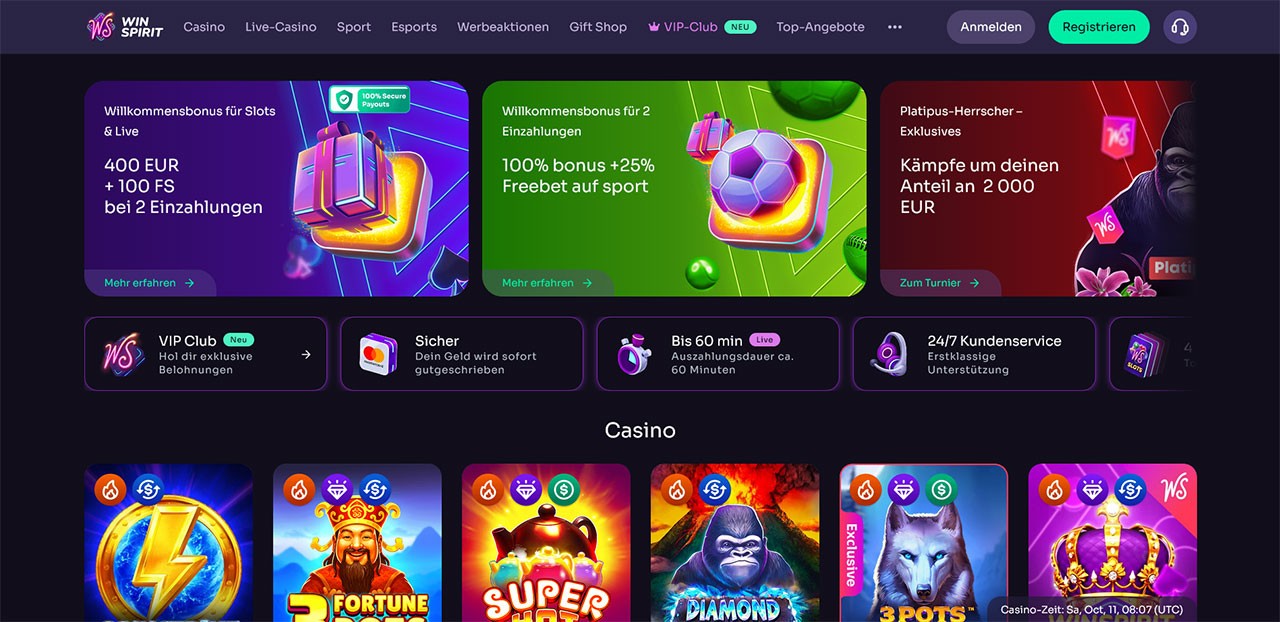1280x622 pixels.
Task: Select the Live-Casino menu item
Action: click(x=281, y=27)
